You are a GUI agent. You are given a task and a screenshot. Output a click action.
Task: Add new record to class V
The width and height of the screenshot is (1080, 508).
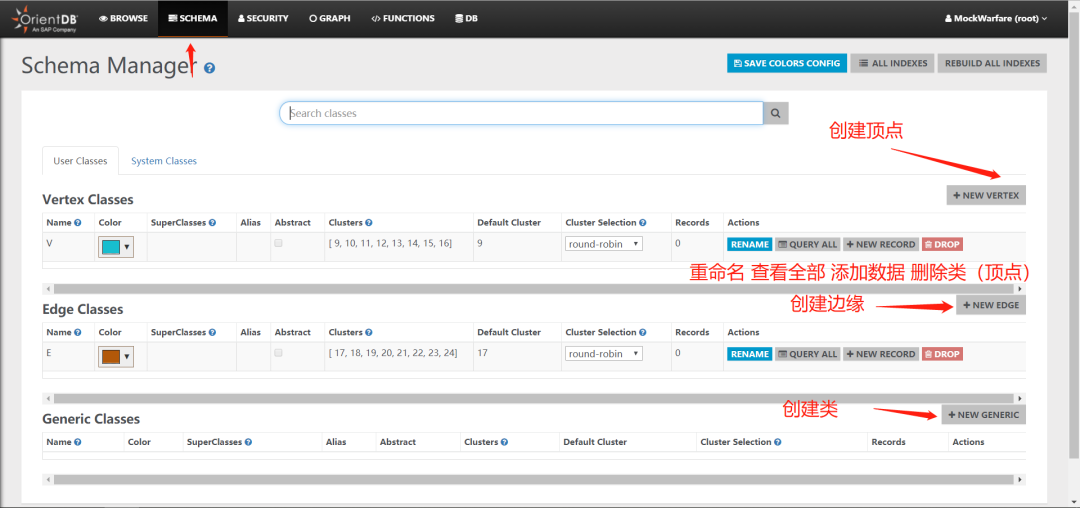[881, 244]
